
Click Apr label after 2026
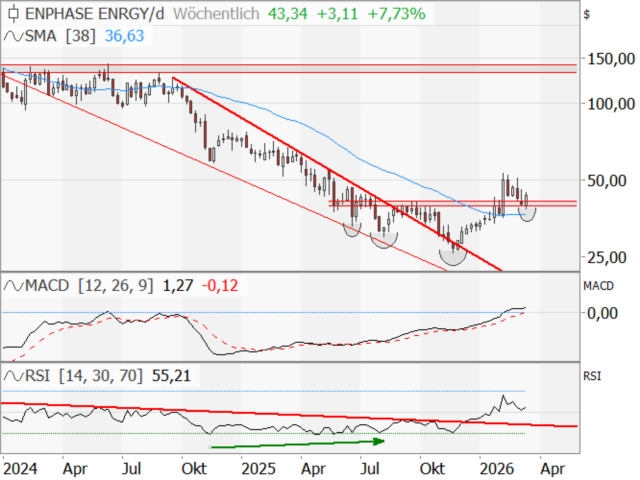coord(552,469)
